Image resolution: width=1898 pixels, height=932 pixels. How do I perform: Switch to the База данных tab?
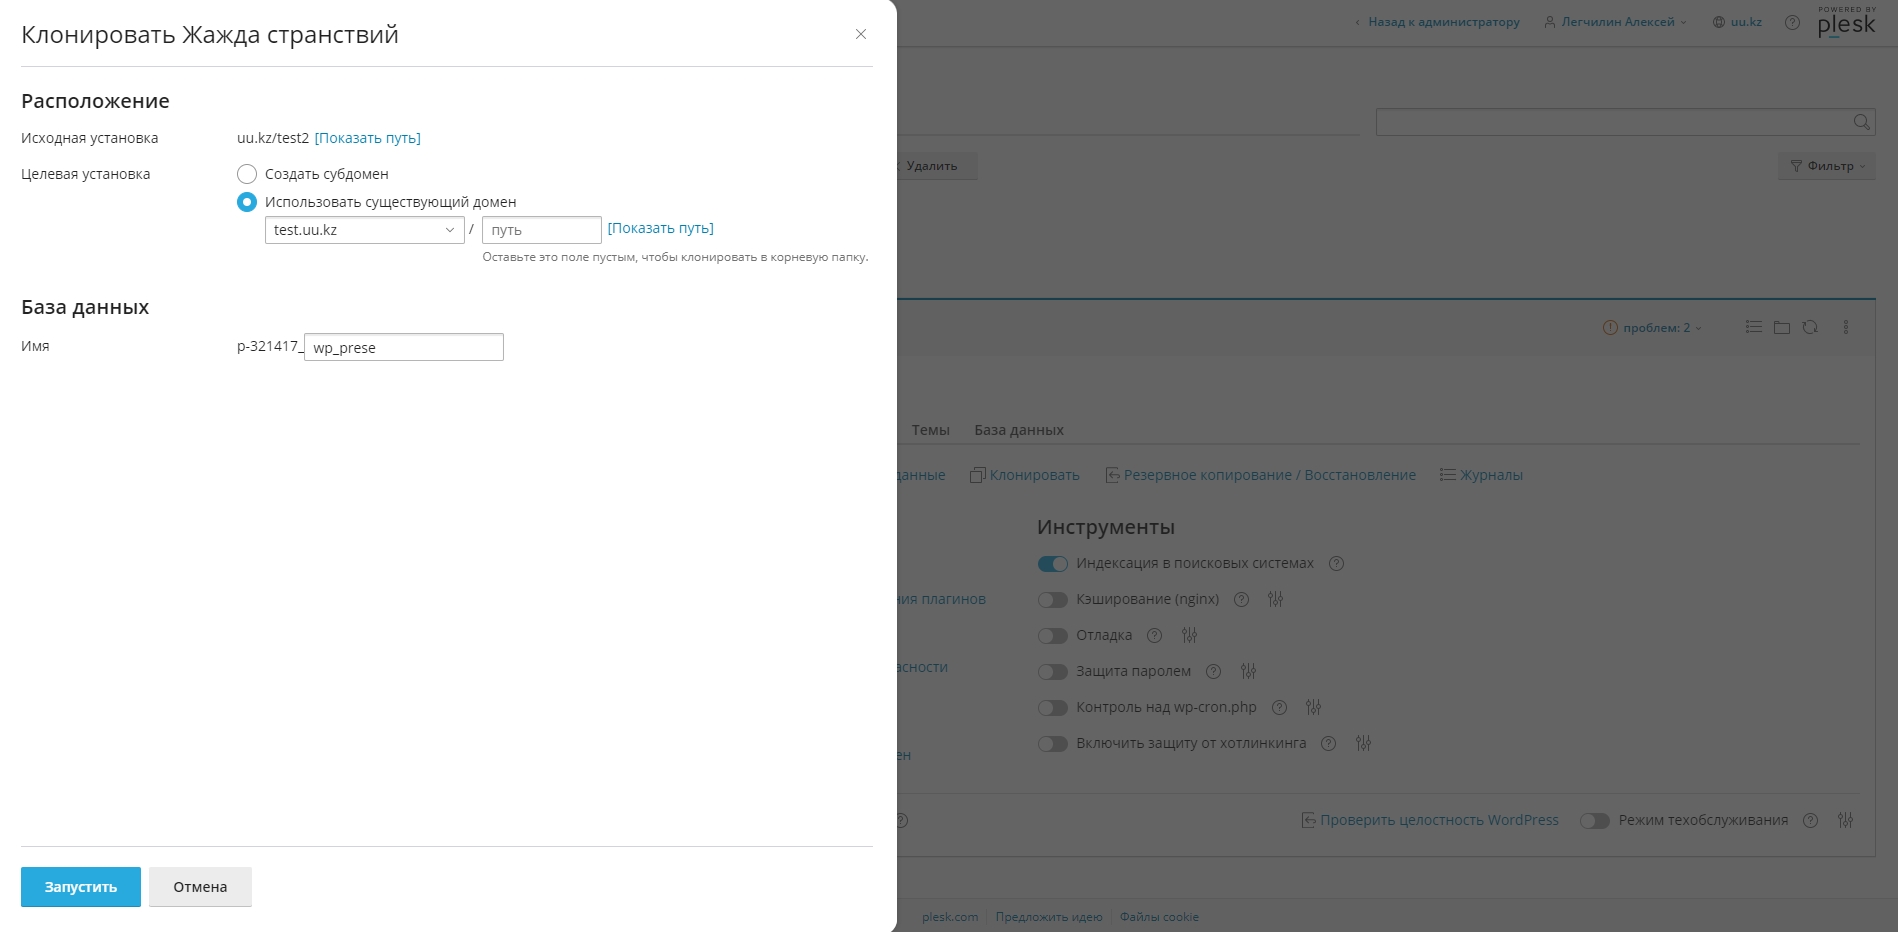[x=1018, y=430]
